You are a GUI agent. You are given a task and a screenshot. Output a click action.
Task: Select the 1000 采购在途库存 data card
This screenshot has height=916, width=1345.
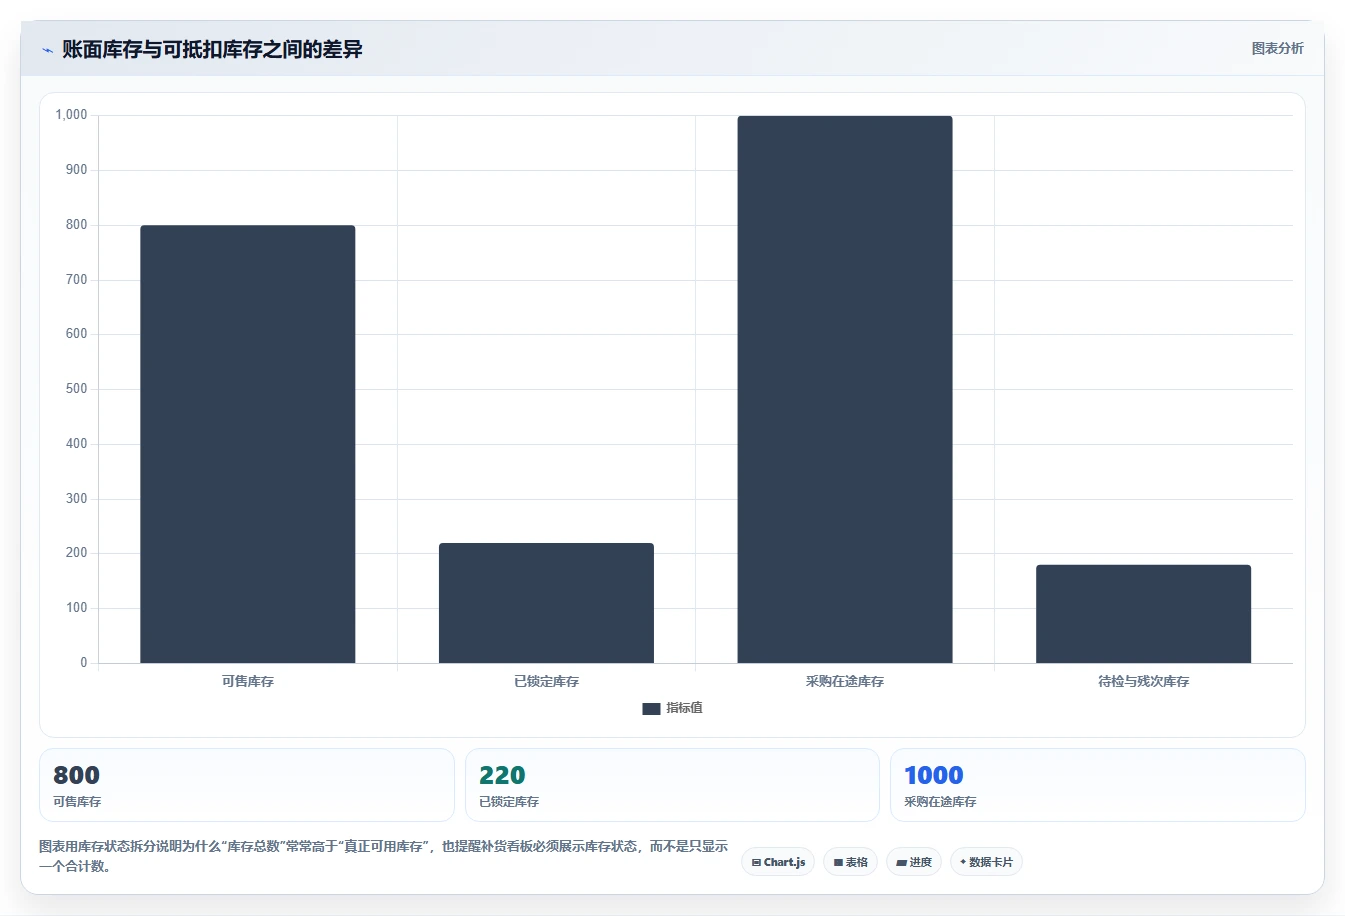point(1098,785)
